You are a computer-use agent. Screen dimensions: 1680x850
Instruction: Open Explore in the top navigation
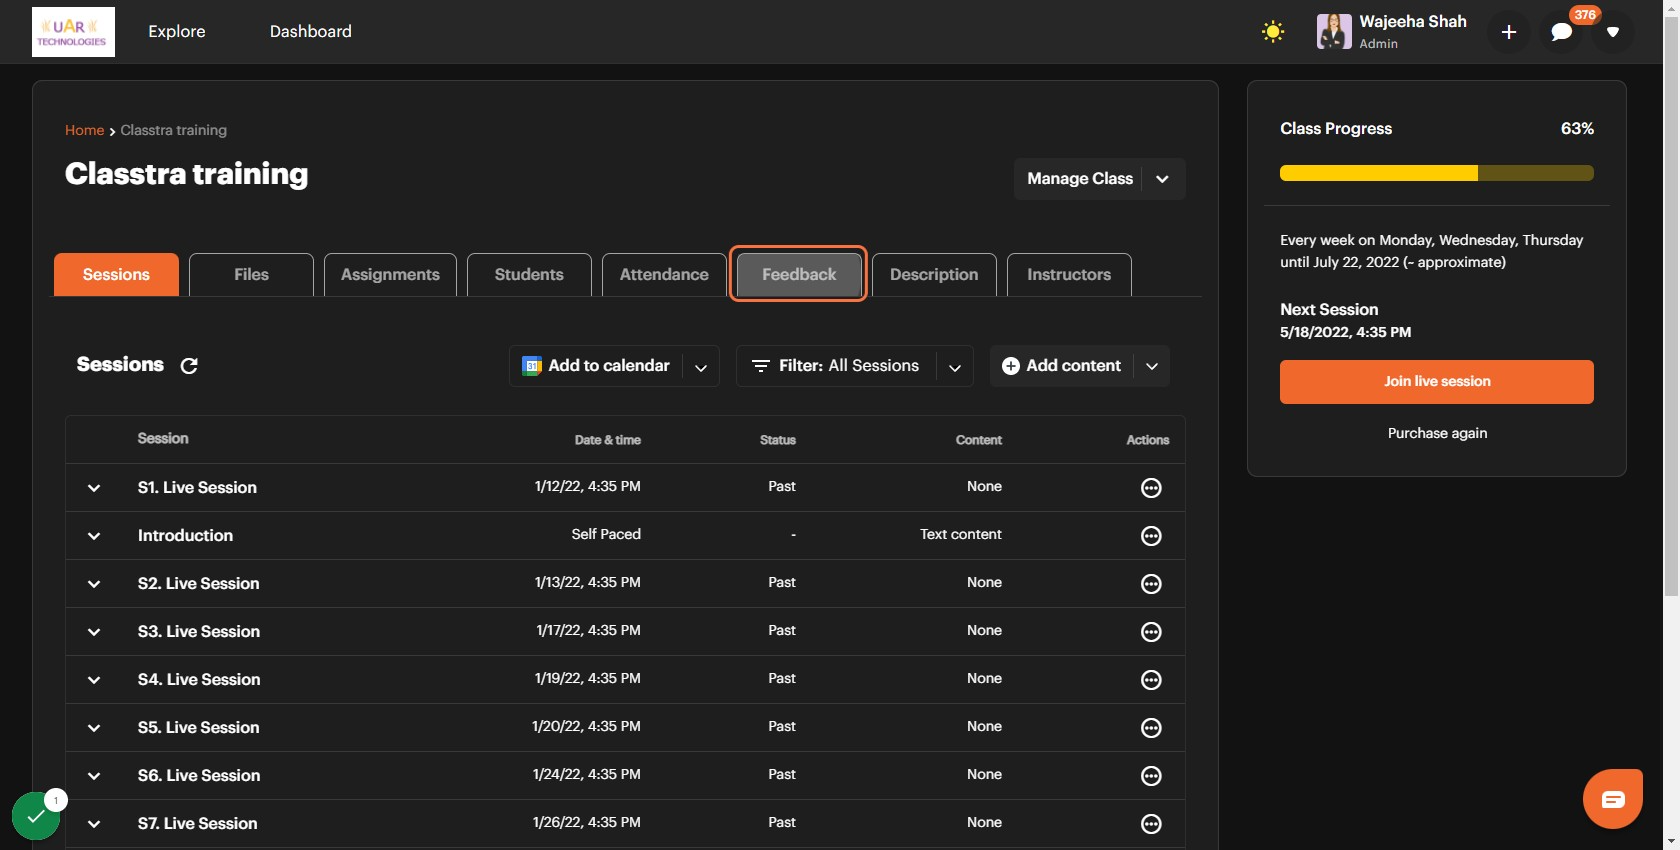point(177,32)
